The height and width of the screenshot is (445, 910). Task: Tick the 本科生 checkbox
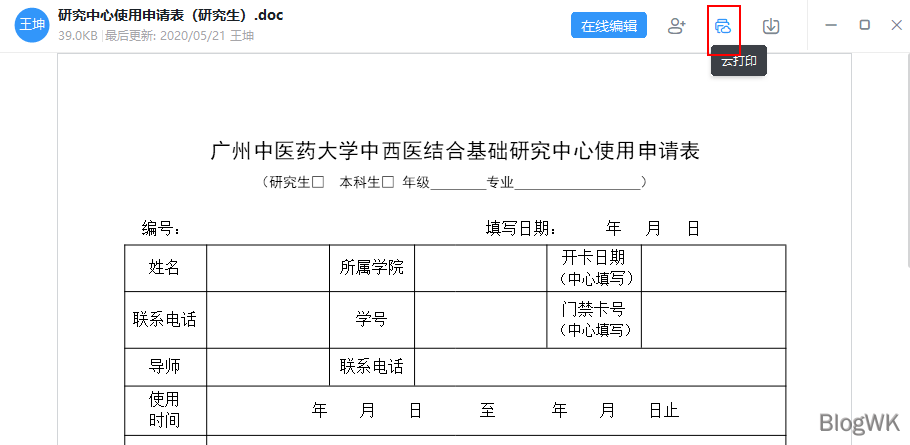(x=388, y=183)
